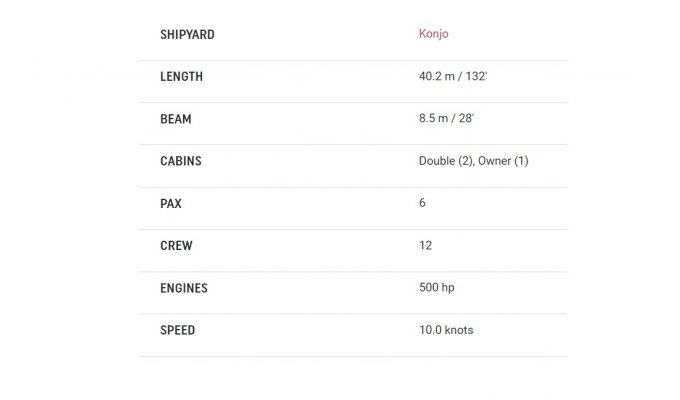
Task: Select the 500 hp engines value
Action: (x=437, y=288)
